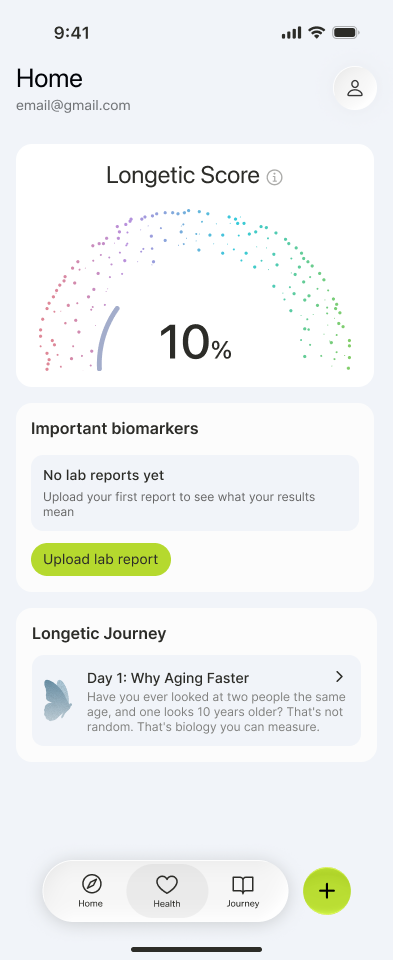Tap the Longetic Score info icon
This screenshot has height=960, width=393.
click(x=275, y=178)
